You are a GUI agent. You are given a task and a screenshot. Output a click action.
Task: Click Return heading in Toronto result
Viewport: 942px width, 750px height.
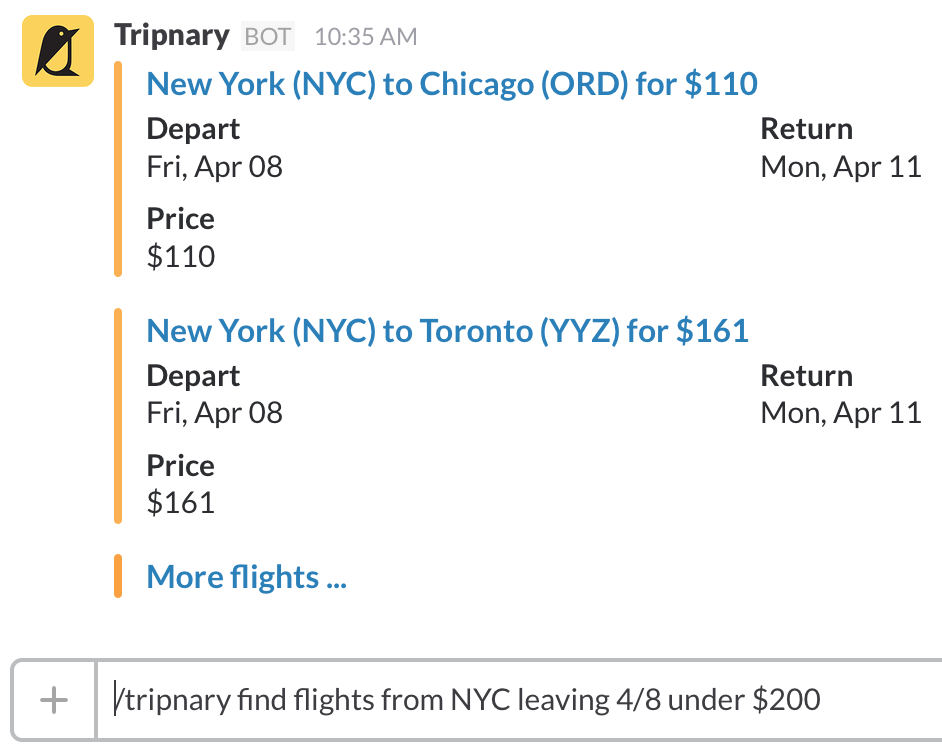pyautogui.click(x=806, y=376)
